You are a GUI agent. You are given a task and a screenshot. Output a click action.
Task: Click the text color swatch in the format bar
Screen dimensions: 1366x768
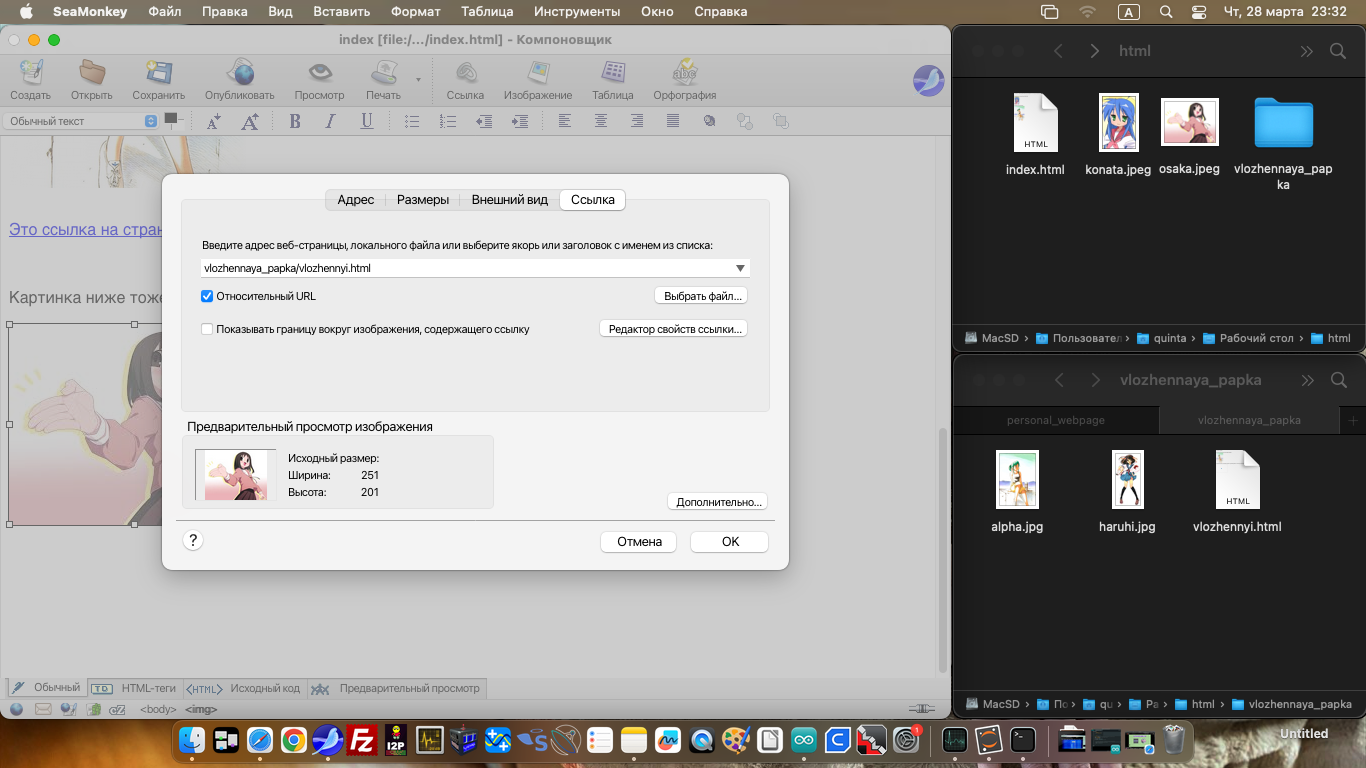[171, 119]
